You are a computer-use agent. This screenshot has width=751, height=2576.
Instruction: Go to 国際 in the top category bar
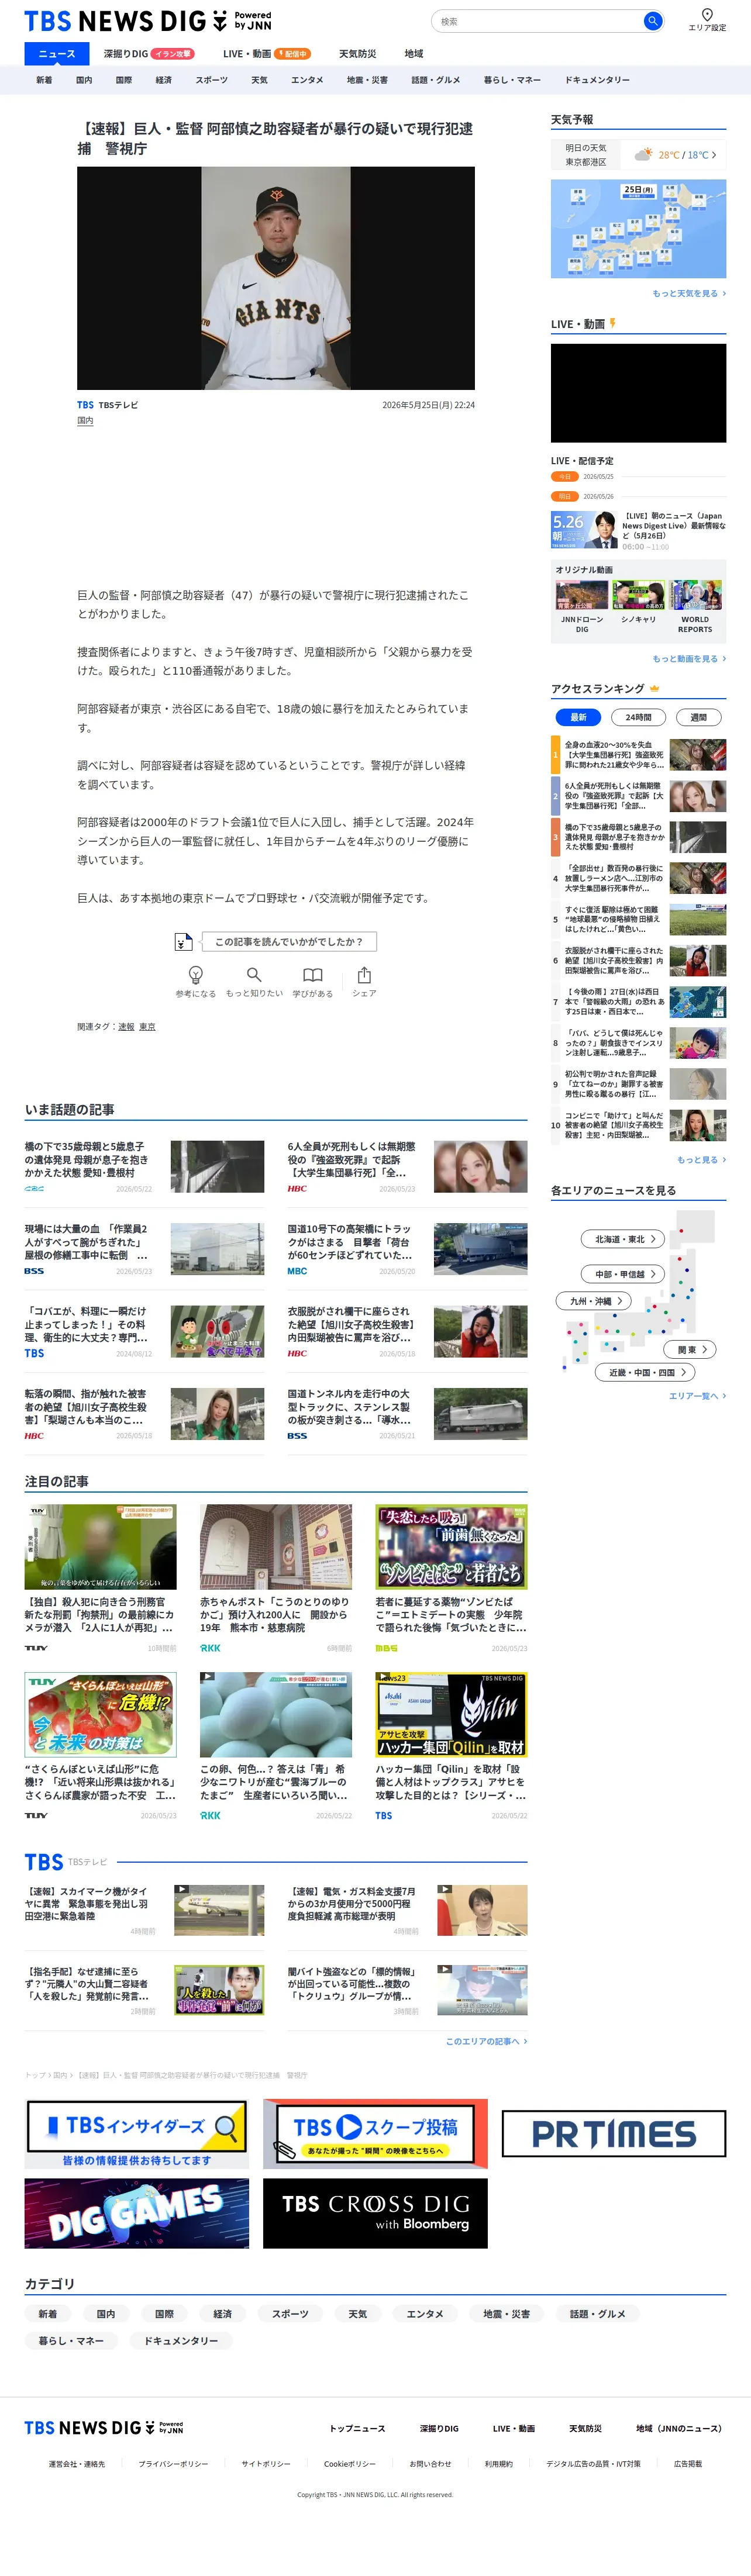(124, 80)
